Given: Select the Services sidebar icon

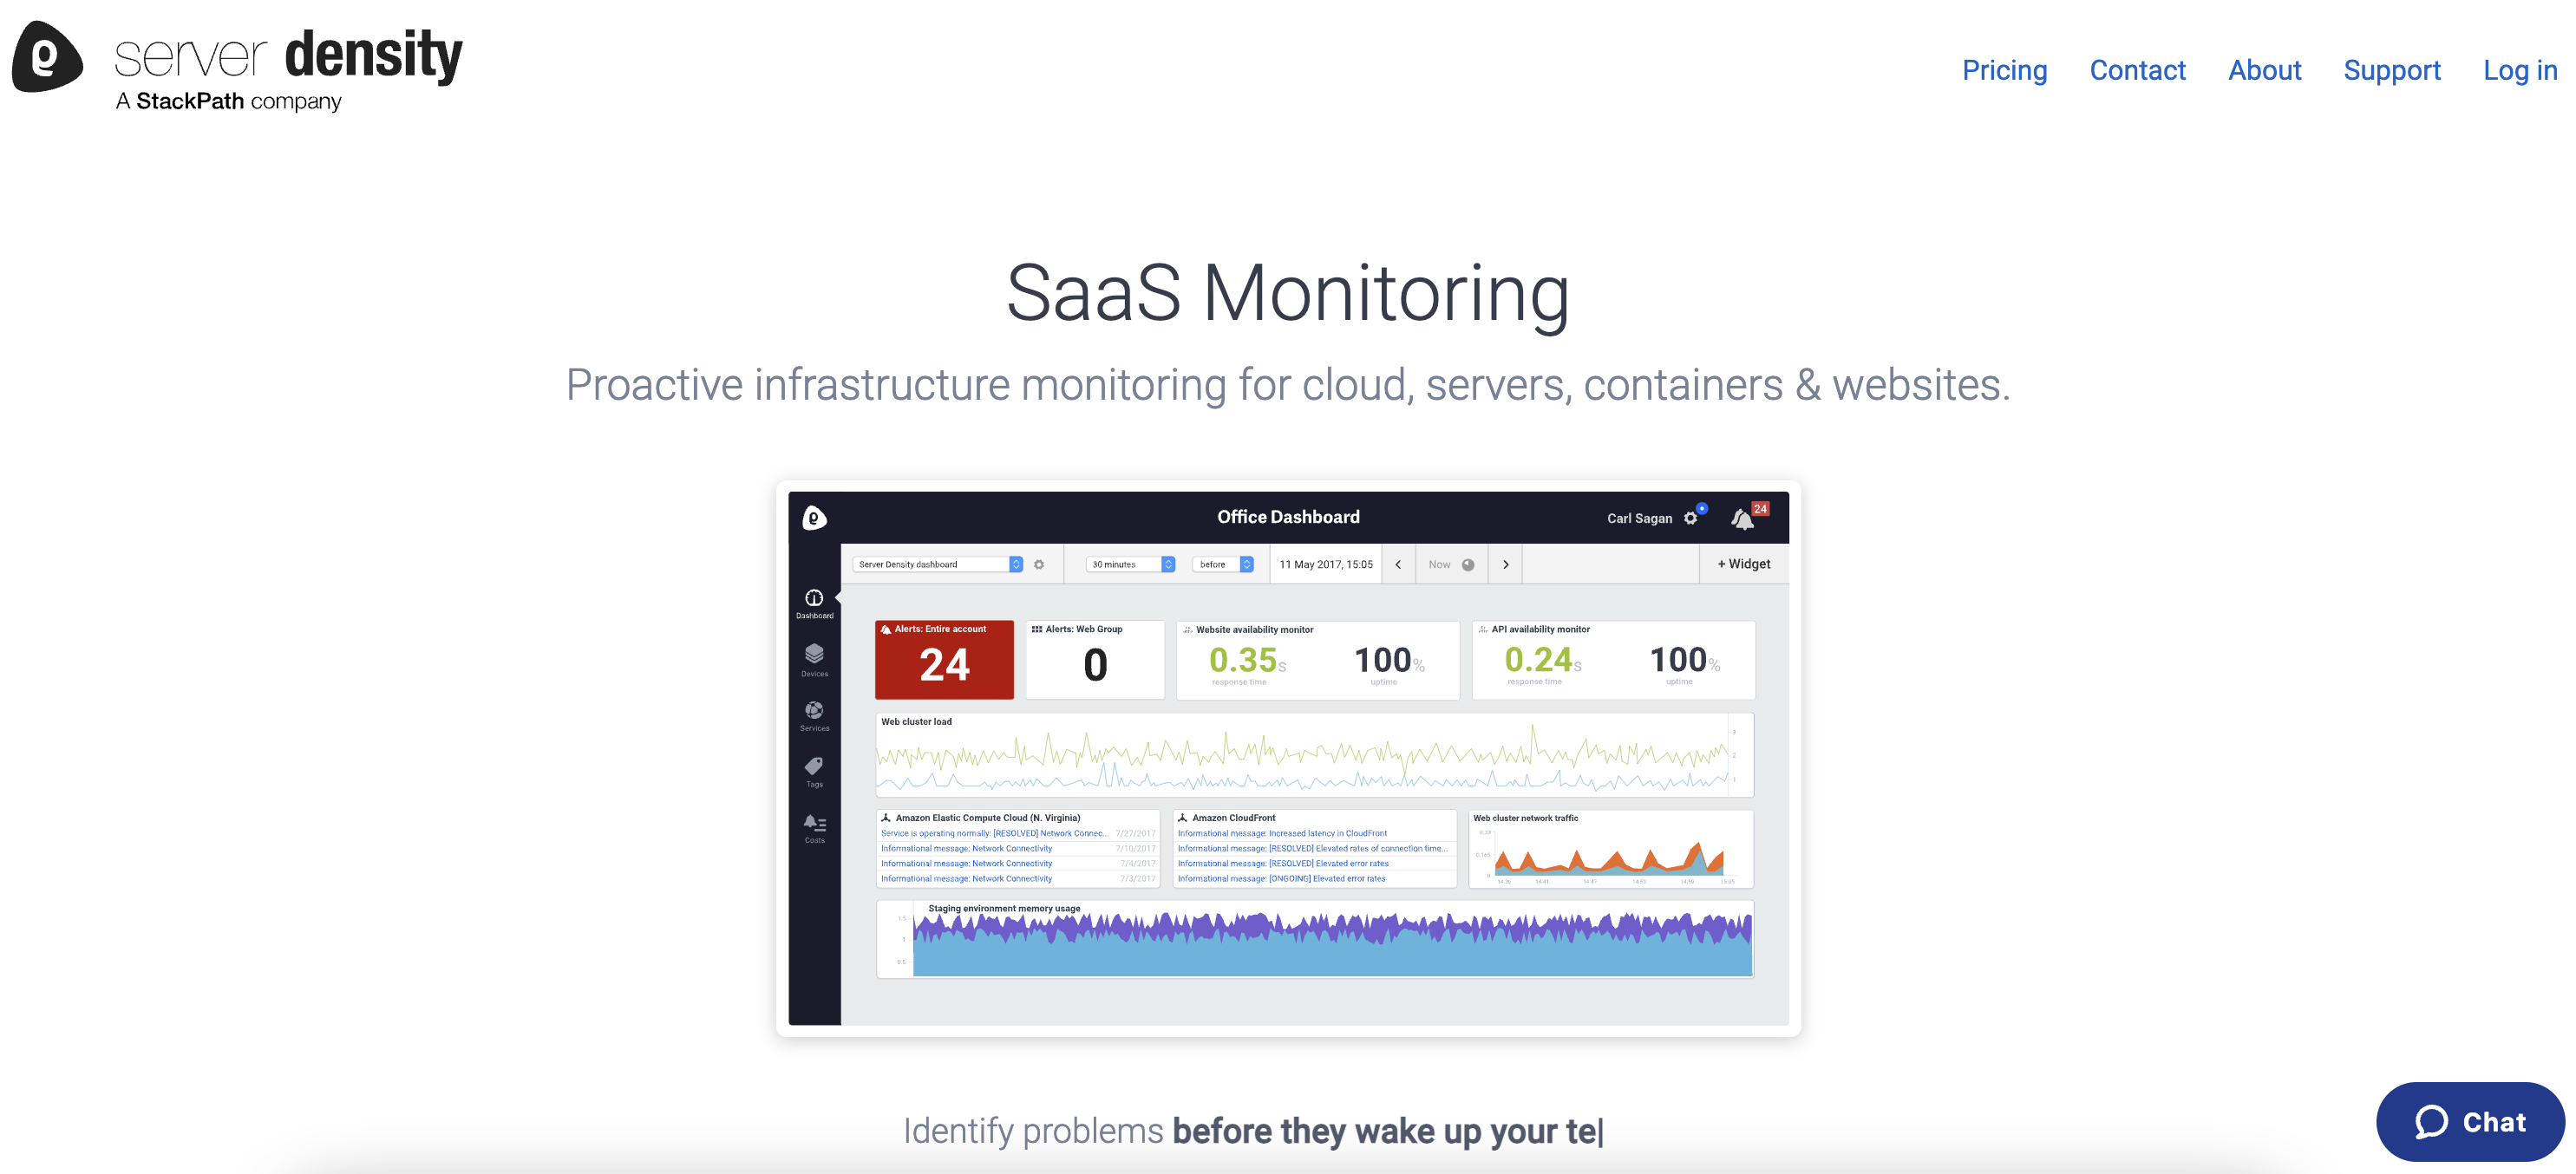Looking at the screenshot, I should point(814,715).
